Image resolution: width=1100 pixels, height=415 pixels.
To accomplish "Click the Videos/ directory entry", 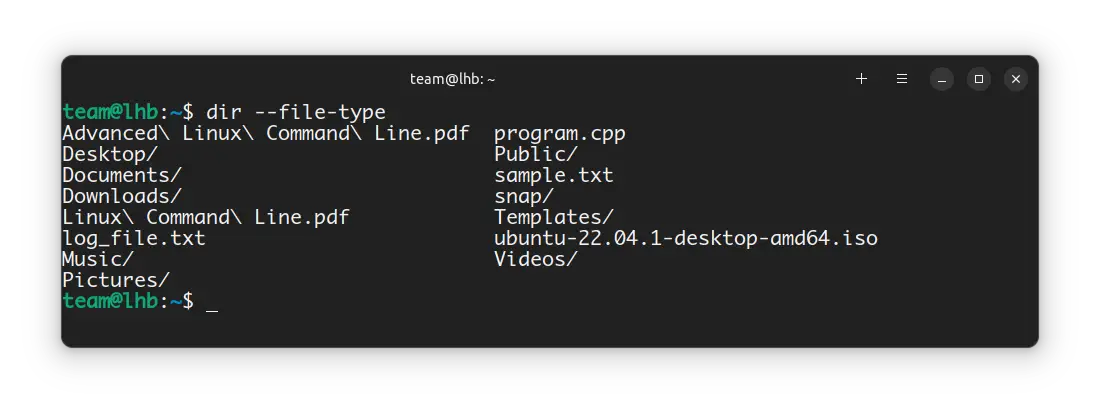I will 536,259.
